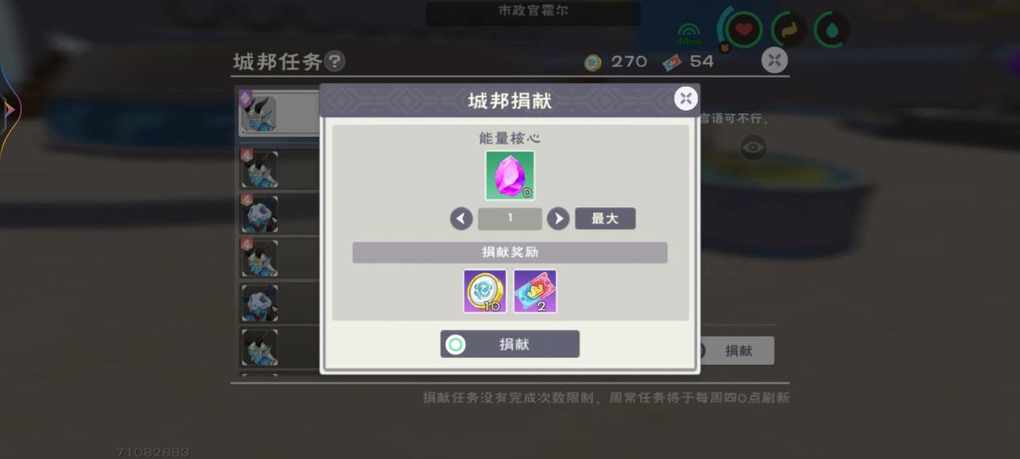Click the water droplet status icon
This screenshot has height=459, width=1020.
pyautogui.click(x=832, y=29)
